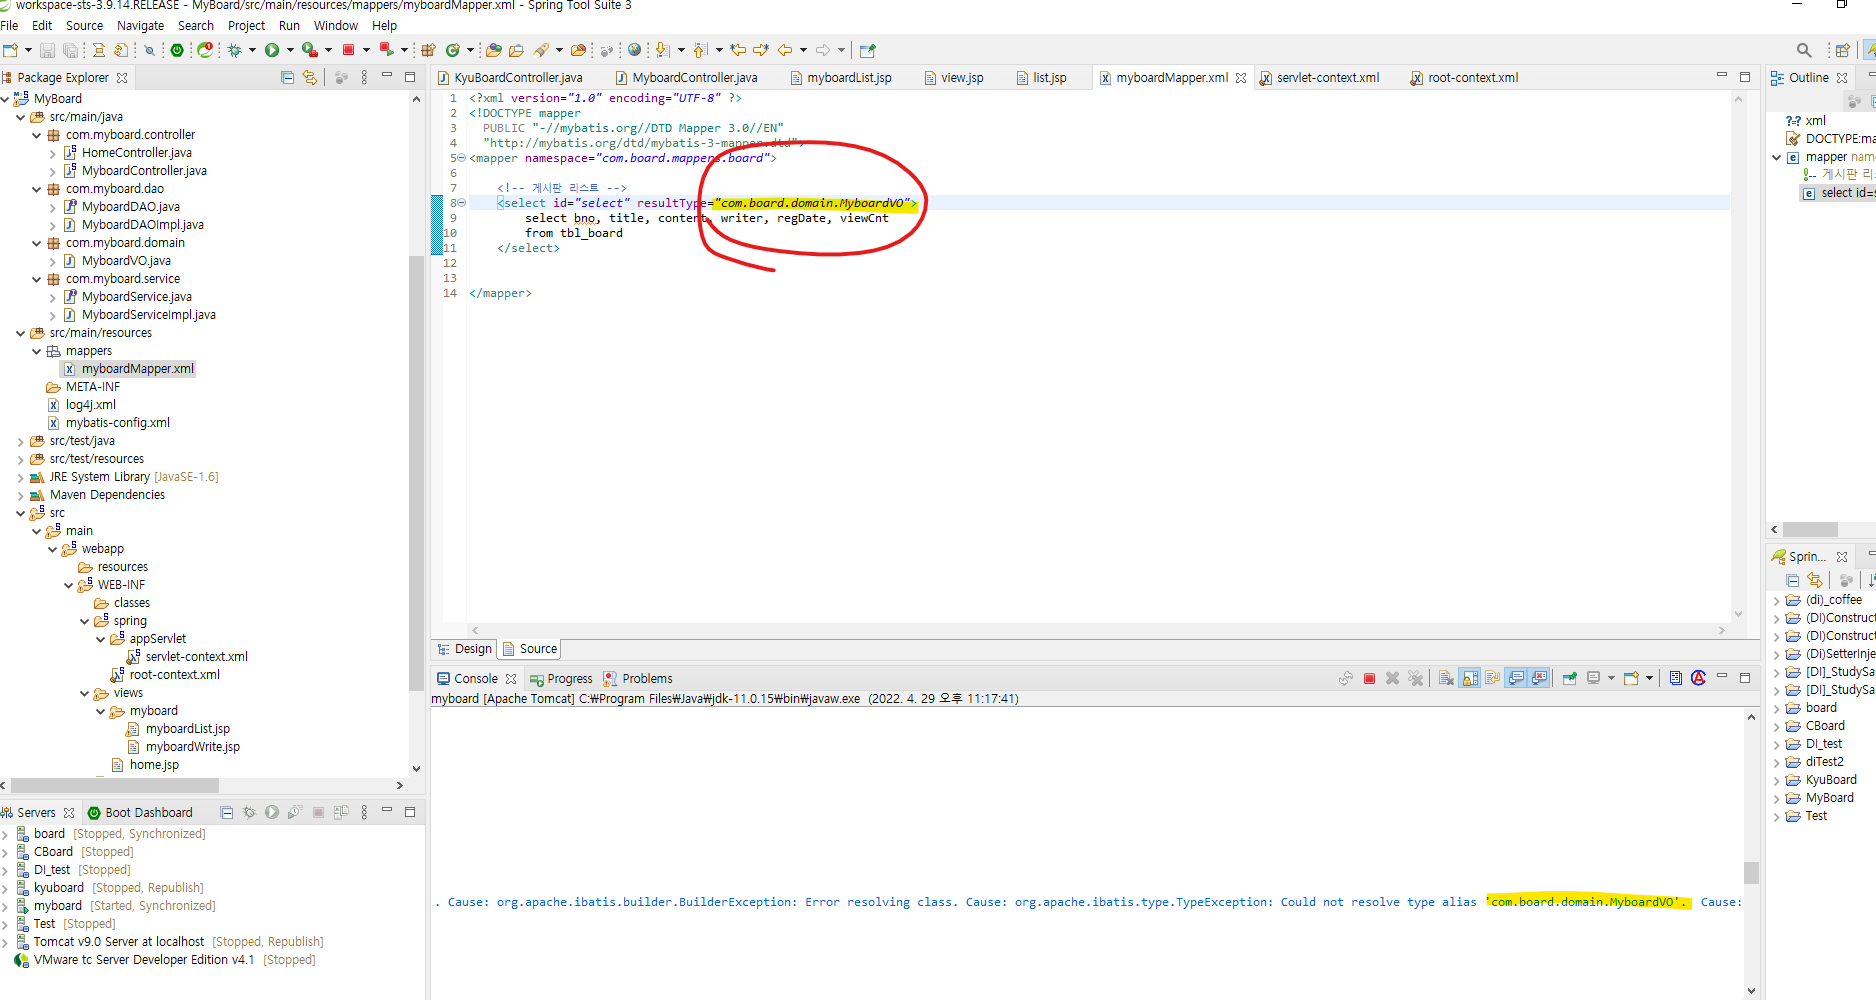
Task: Click the Save toolbar icon
Action: pos(47,50)
